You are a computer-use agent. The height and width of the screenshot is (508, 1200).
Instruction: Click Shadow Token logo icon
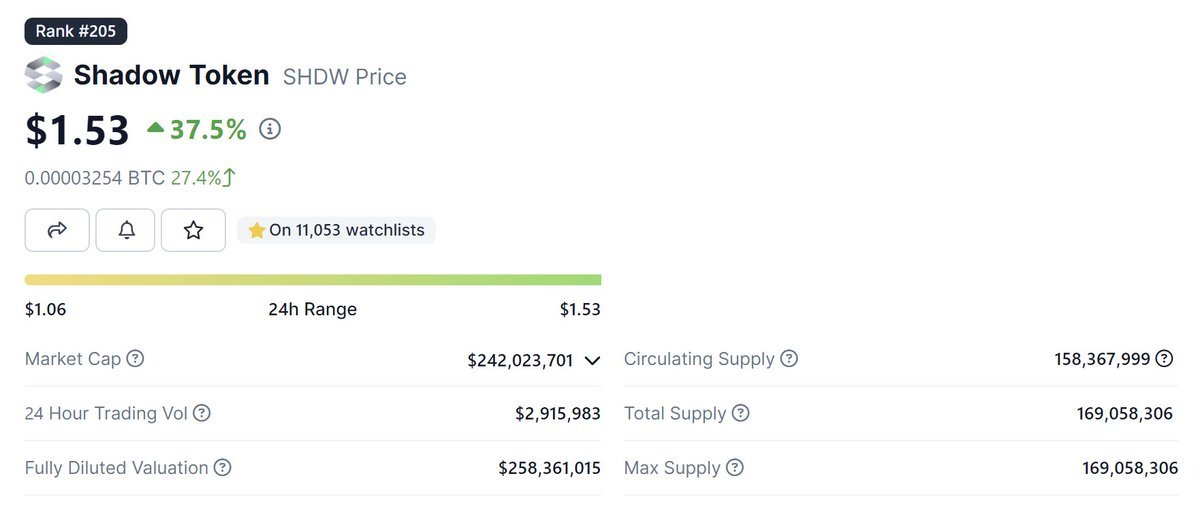[43, 75]
